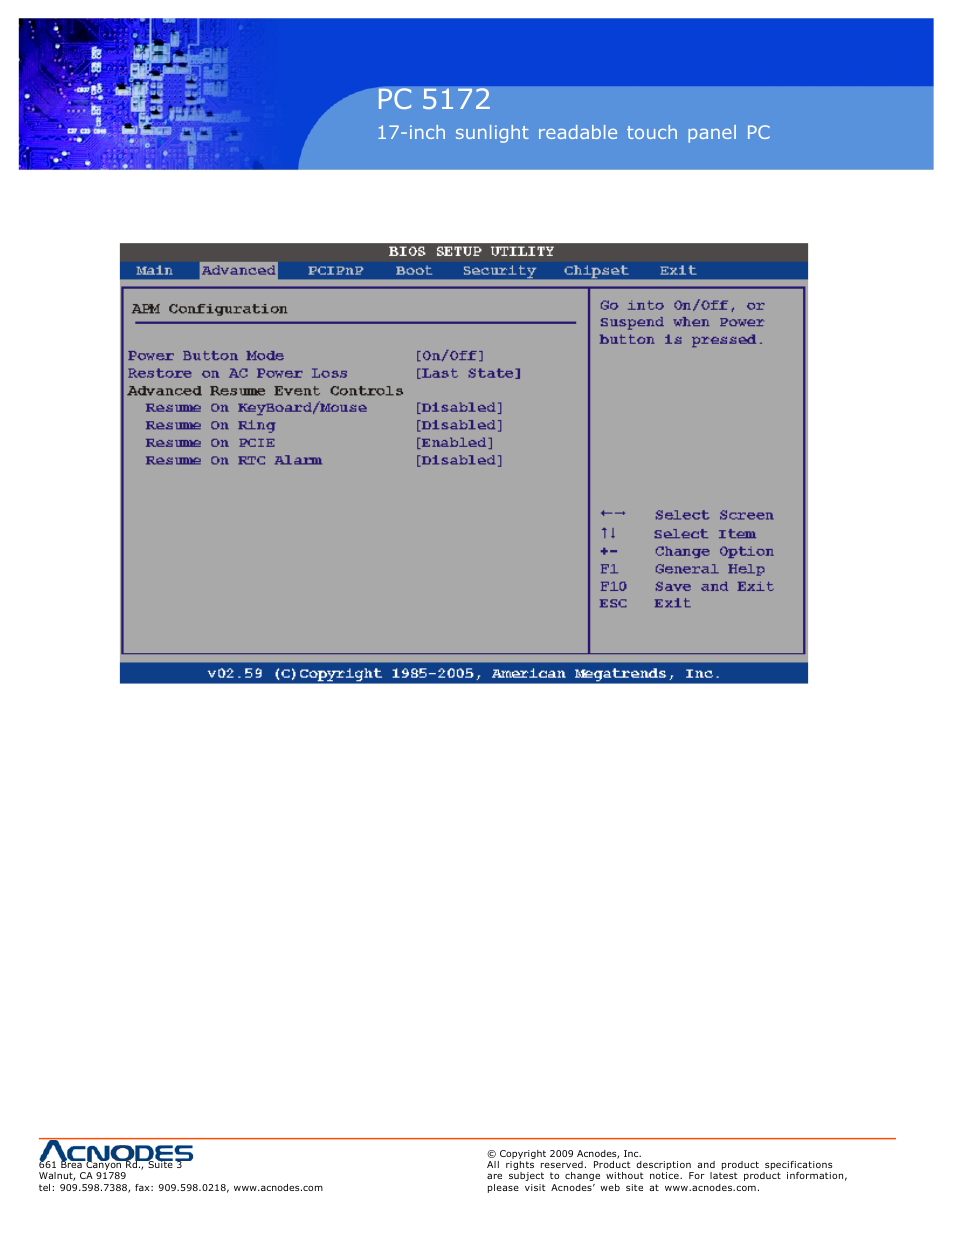Click the plus-minus Change Option symbol

pos(609,551)
